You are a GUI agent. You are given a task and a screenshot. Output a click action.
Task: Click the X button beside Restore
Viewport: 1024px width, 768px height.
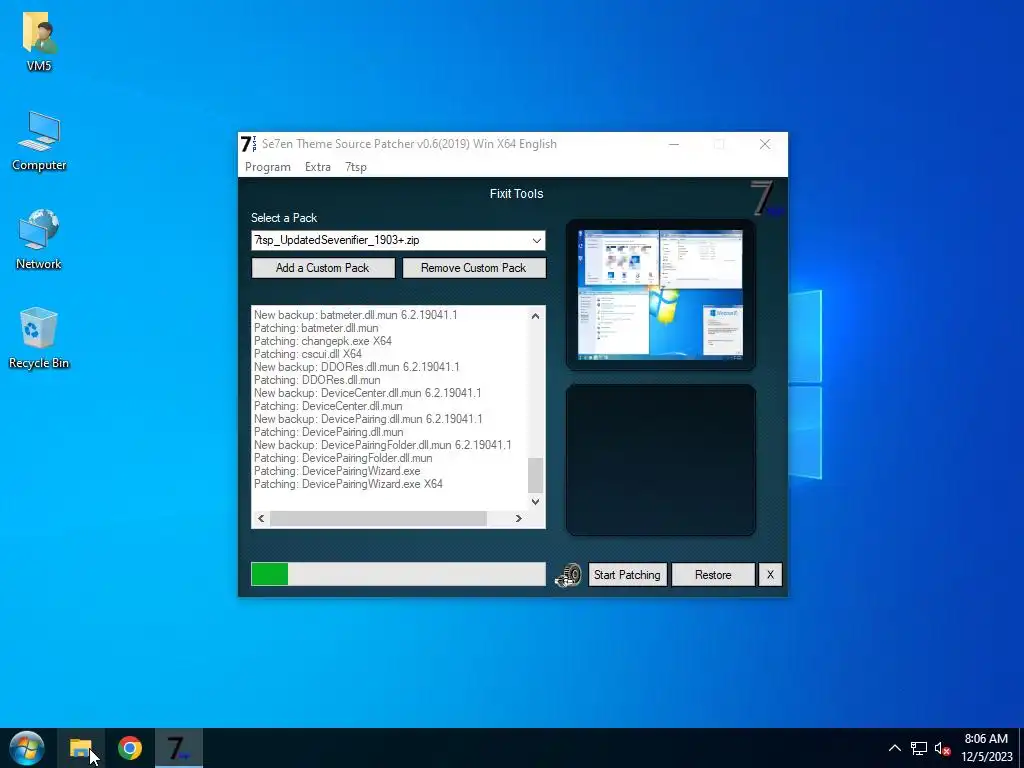(770, 575)
